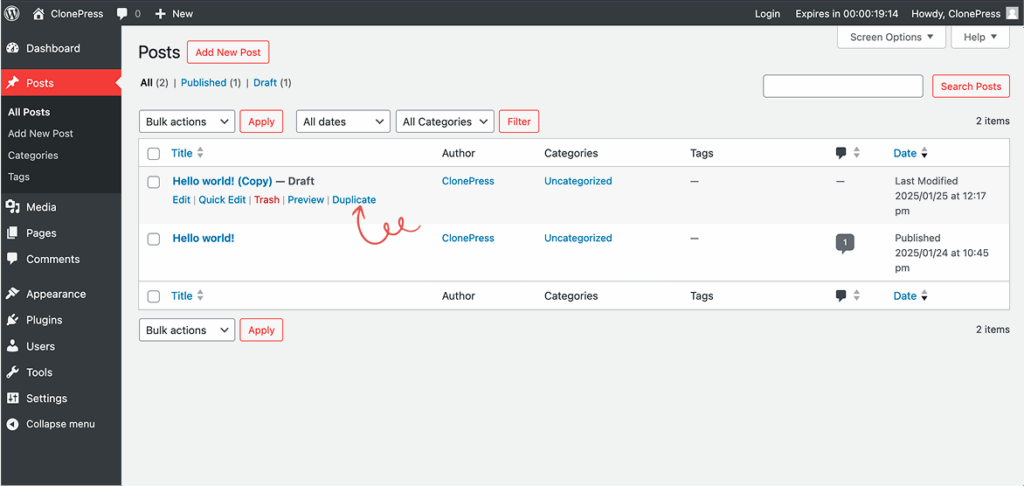Click the Dashboard gauge icon
Viewport: 1024px width, 486px height.
(x=12, y=48)
